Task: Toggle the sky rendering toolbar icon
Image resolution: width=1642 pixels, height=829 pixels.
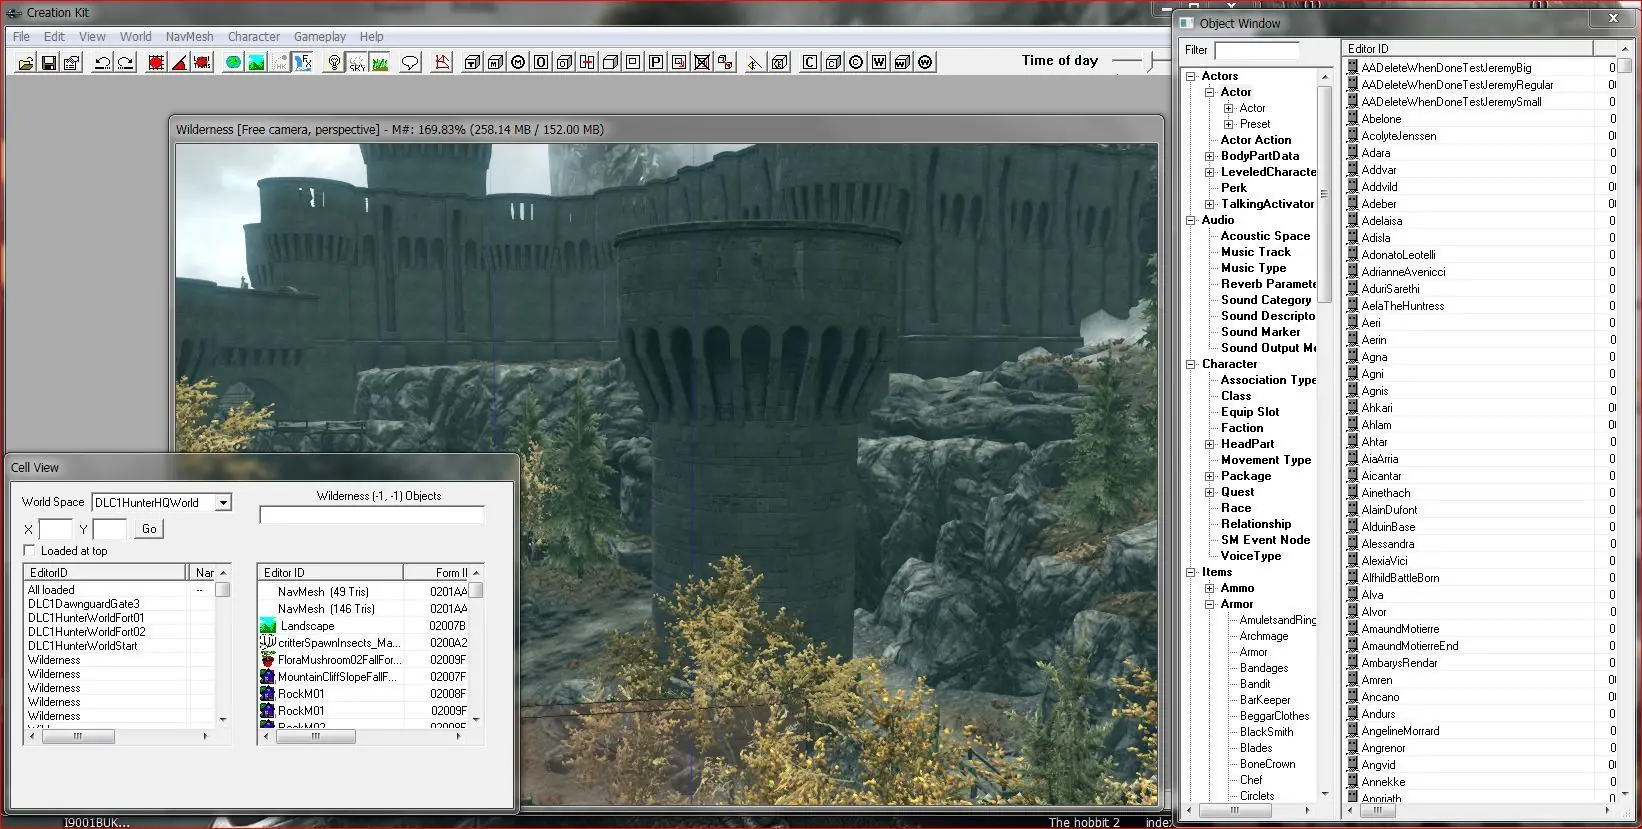Action: (357, 62)
